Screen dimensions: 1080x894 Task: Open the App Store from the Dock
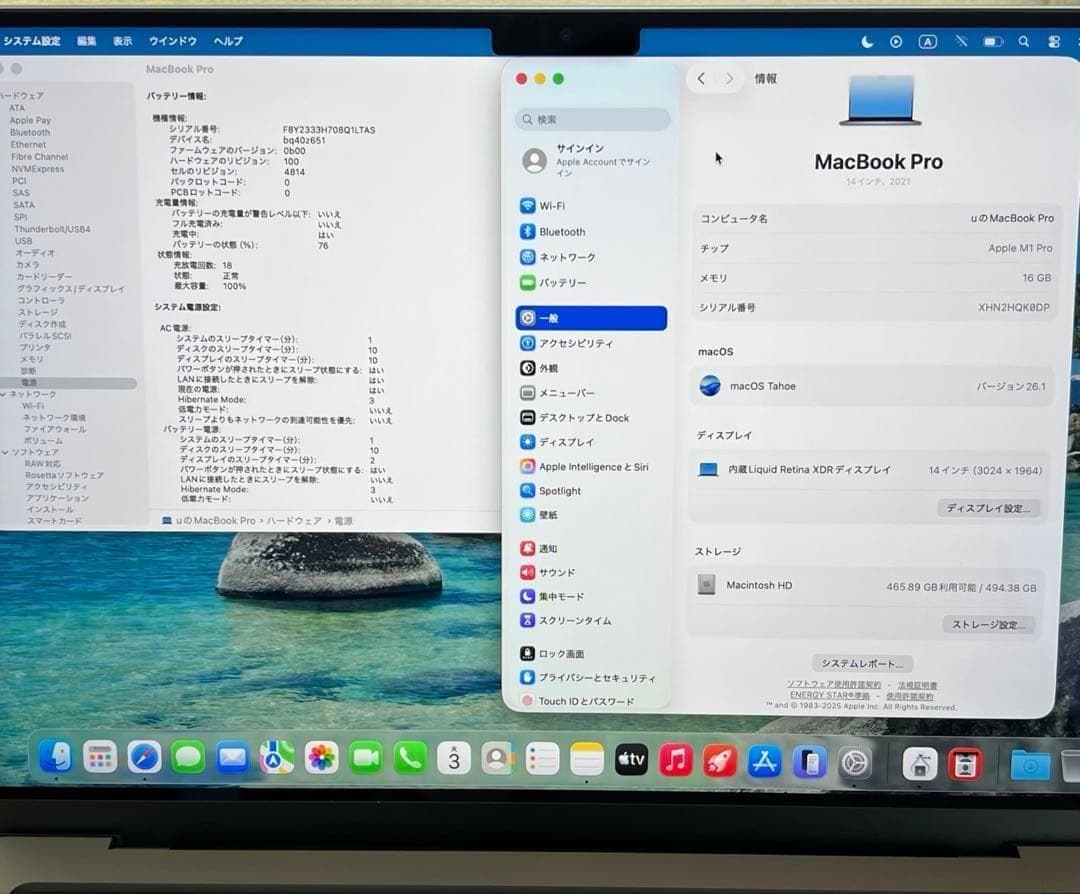point(766,763)
